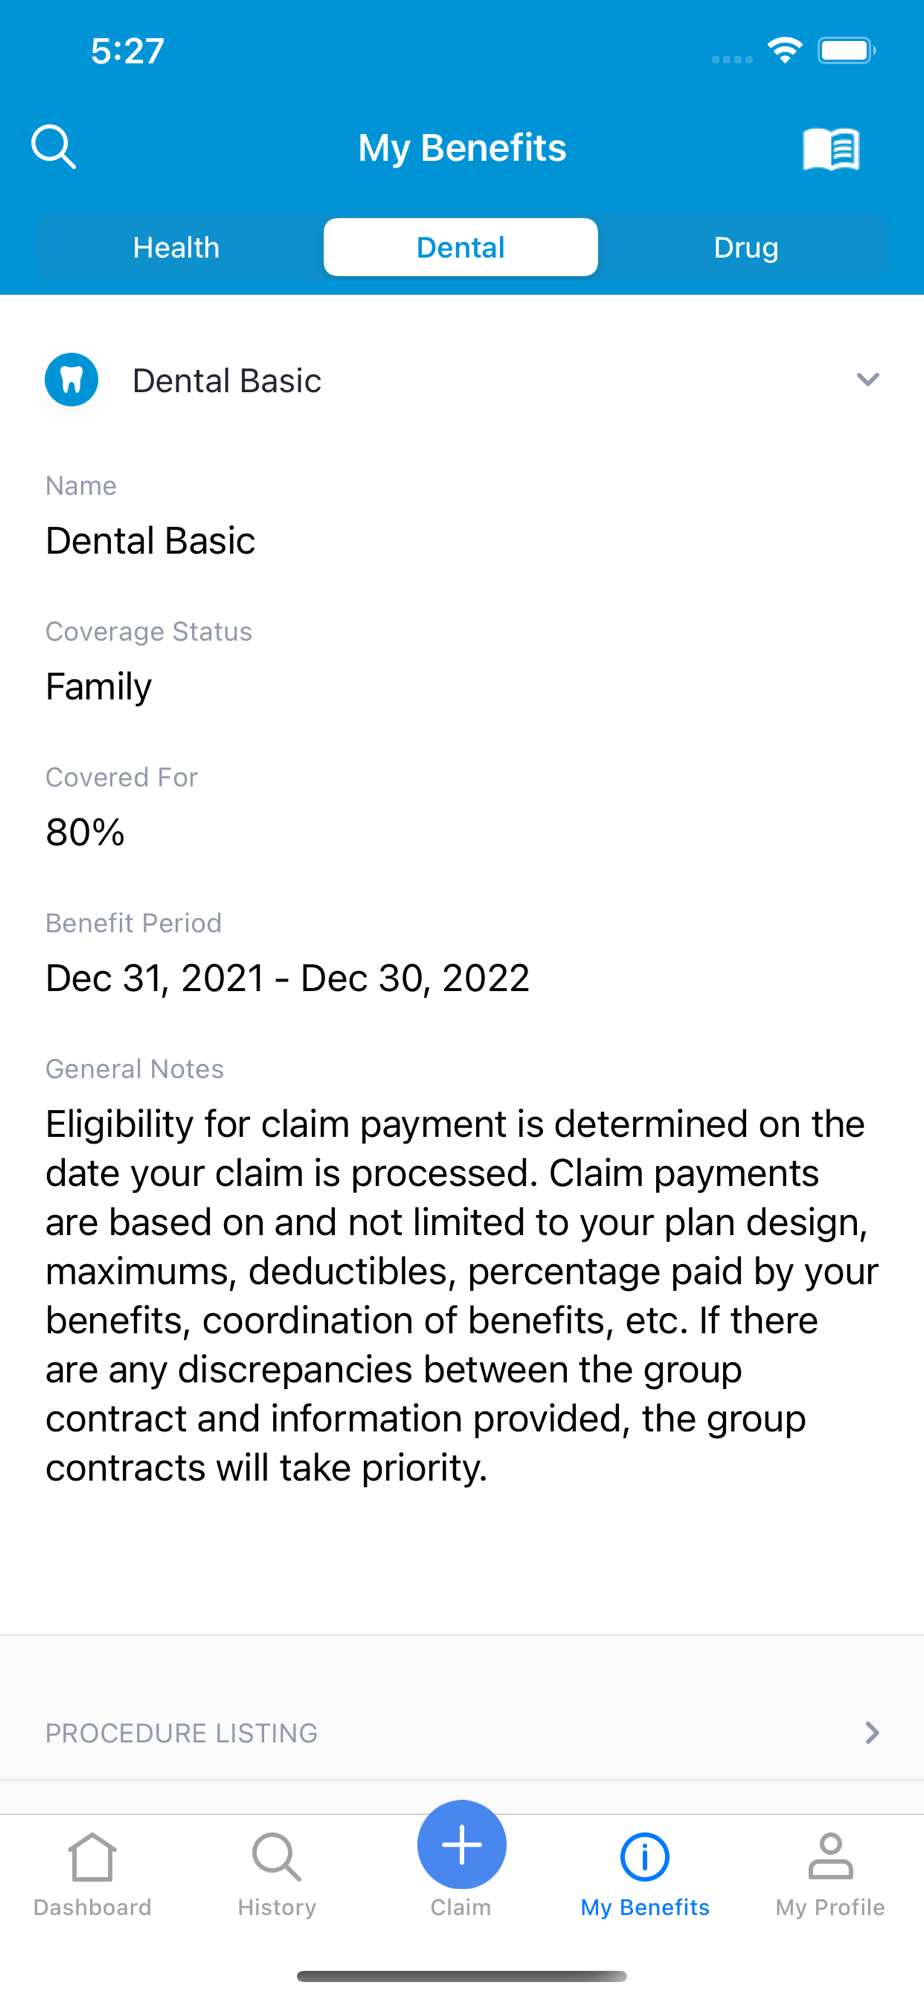Image resolution: width=924 pixels, height=2000 pixels.
Task: Tap the benefit period date range
Action: click(288, 978)
